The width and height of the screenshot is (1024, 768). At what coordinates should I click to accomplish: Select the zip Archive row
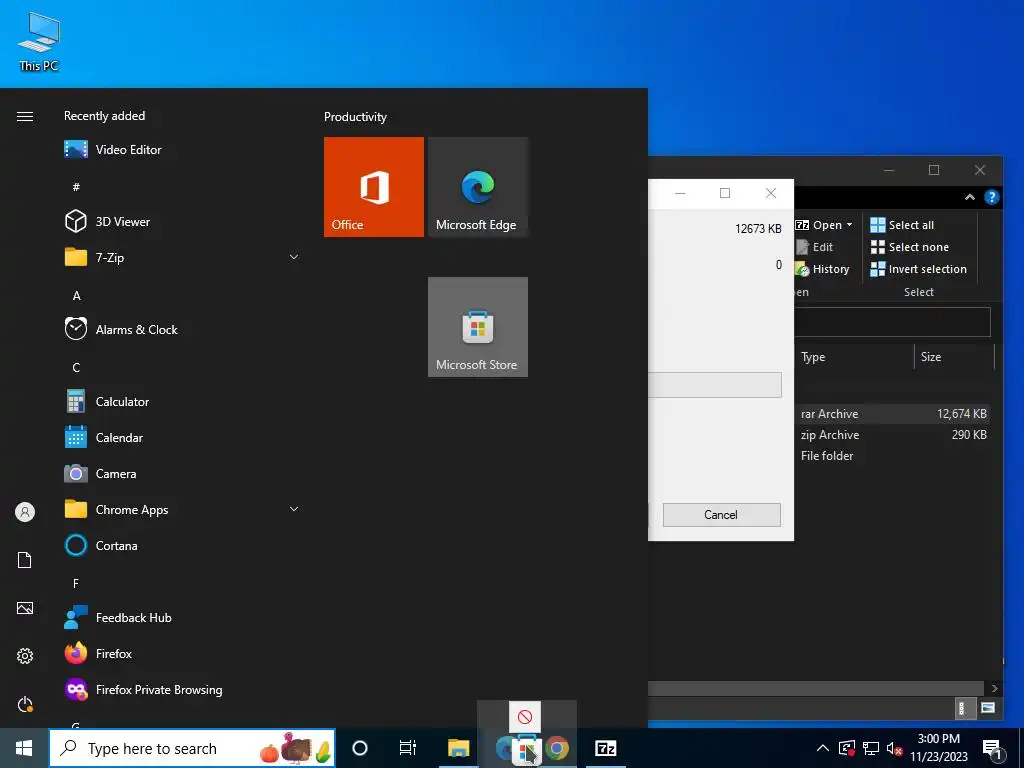click(892, 434)
